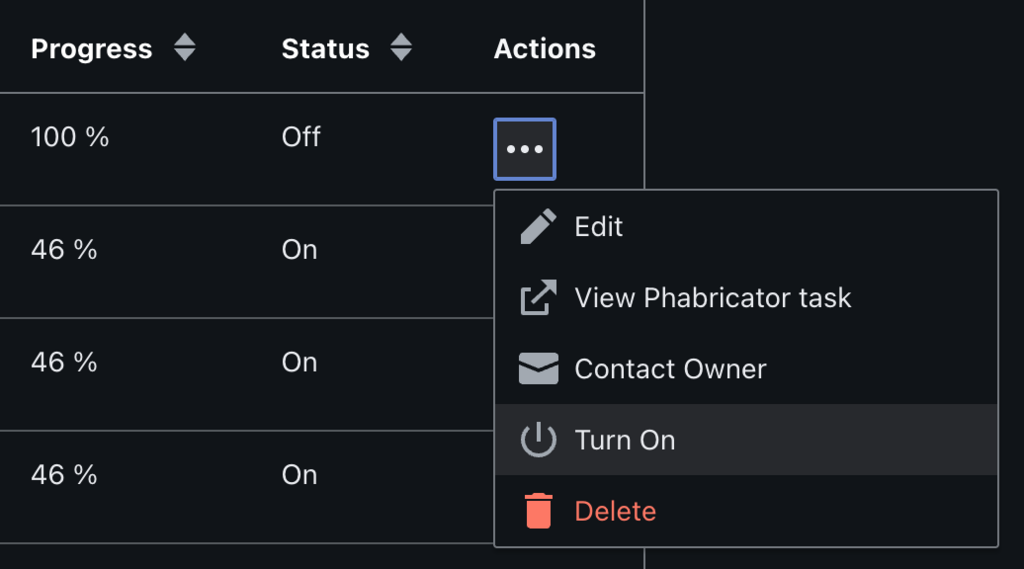Screen dimensions: 1024x569
Task: Click the Actions column header
Action: tap(545, 49)
